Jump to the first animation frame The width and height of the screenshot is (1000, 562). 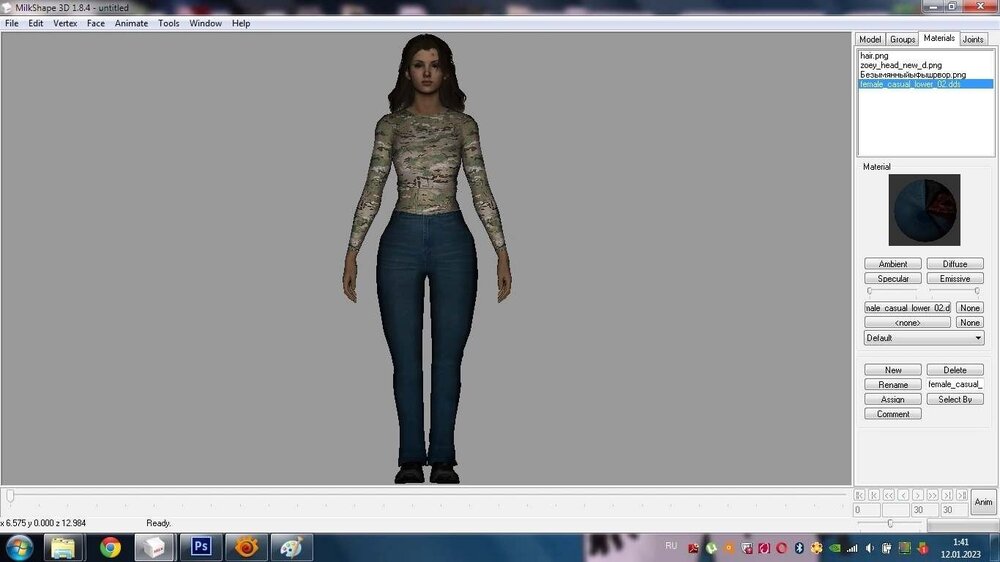click(x=859, y=495)
